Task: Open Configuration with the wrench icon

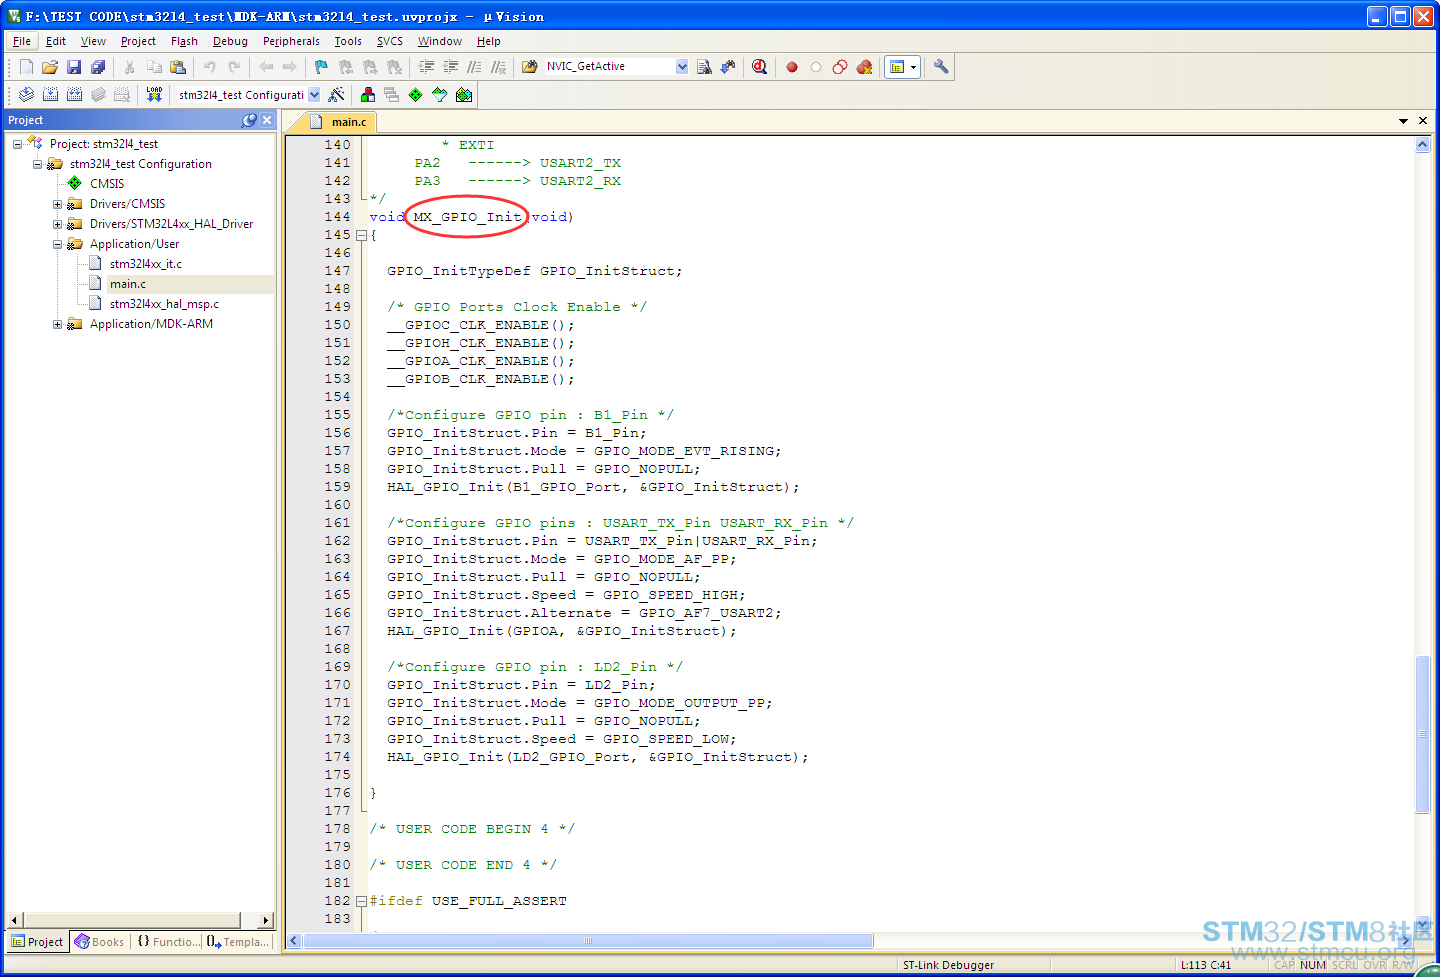Action: point(941,67)
